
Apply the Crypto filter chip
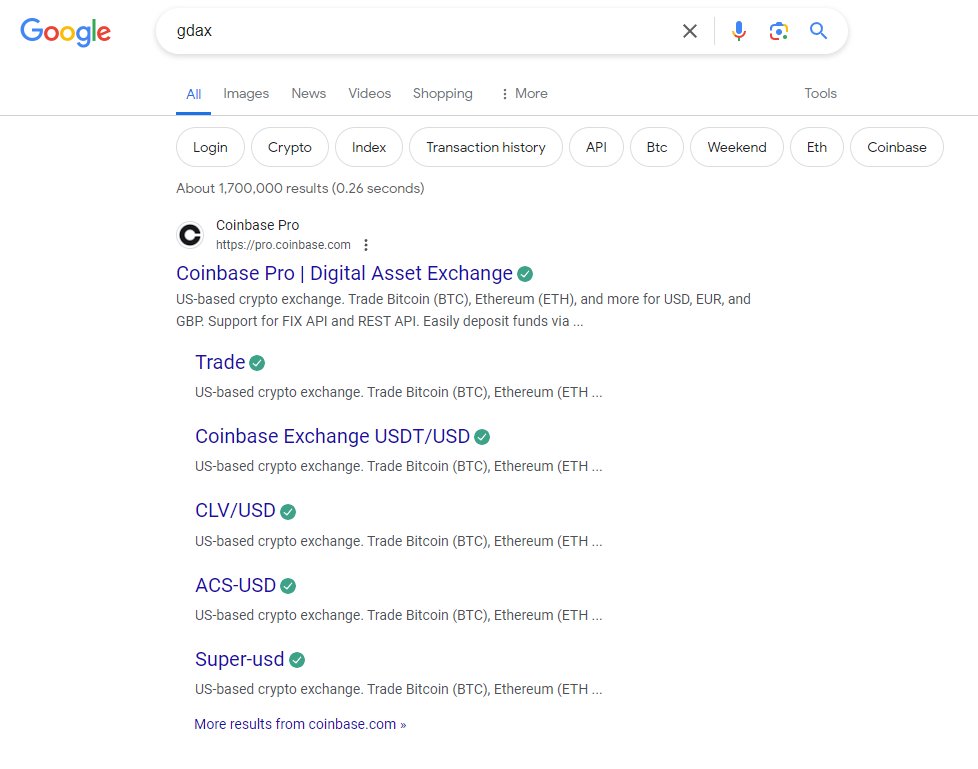pyautogui.click(x=289, y=147)
